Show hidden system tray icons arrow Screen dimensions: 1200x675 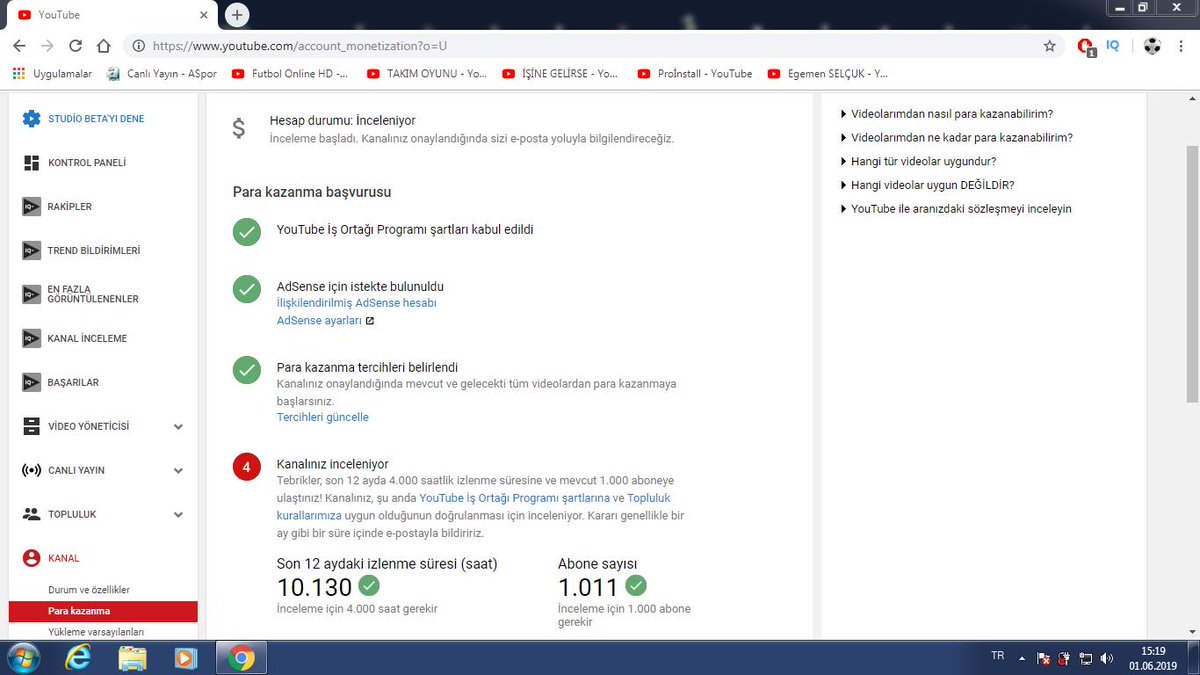pos(1021,658)
